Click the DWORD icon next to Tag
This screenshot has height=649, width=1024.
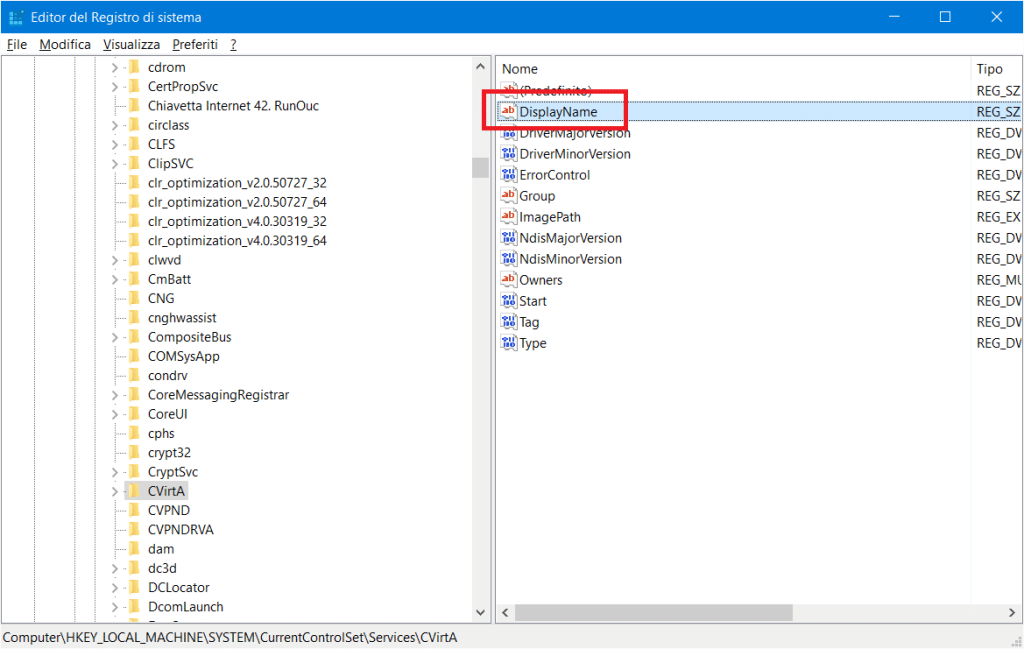pos(509,321)
